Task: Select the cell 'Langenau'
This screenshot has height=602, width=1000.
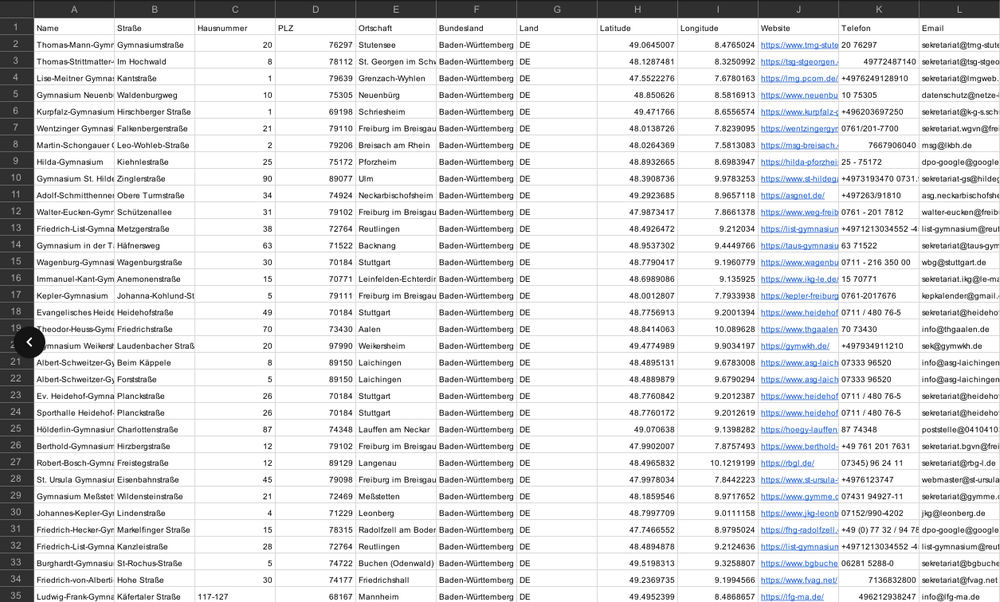Action: tap(396, 463)
